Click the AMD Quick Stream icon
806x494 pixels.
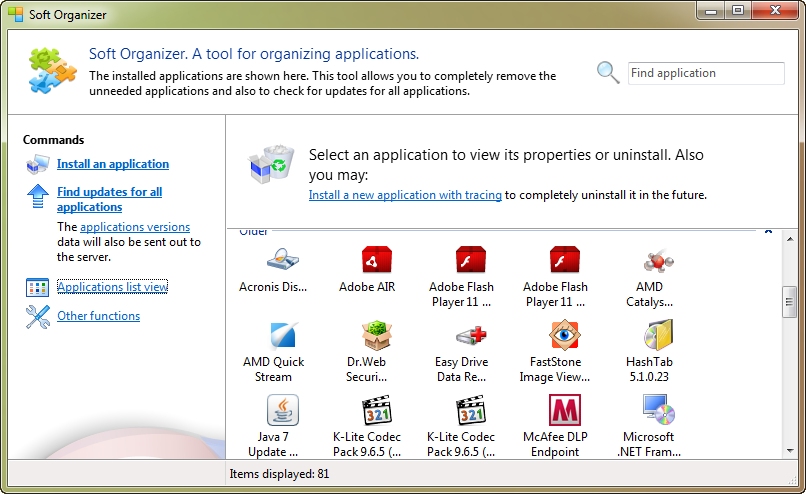coord(283,335)
